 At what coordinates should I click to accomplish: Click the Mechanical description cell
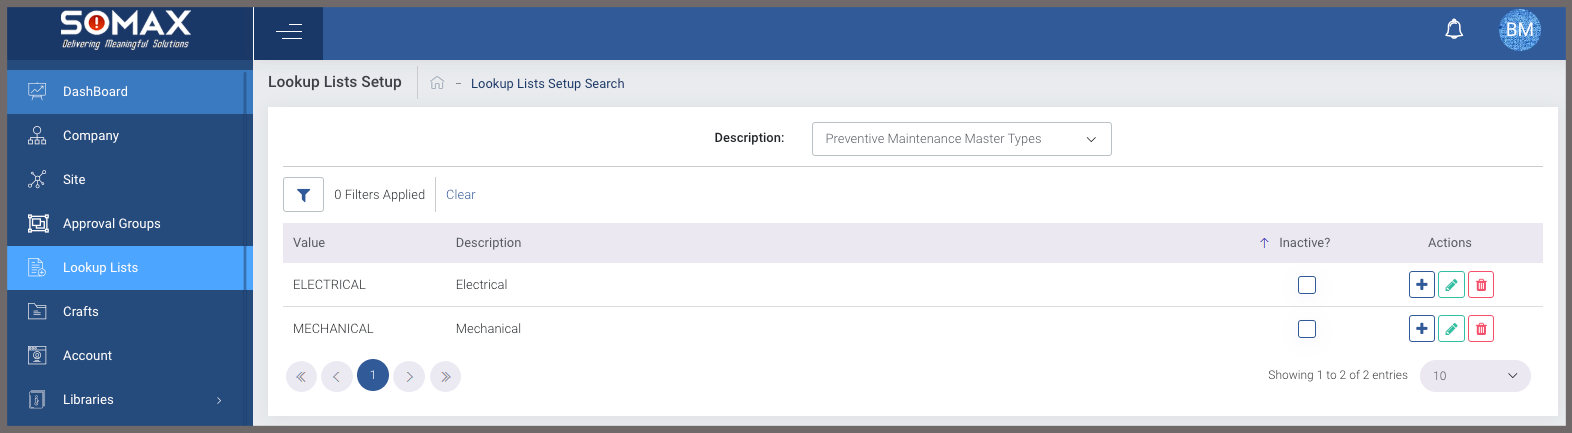click(x=488, y=329)
